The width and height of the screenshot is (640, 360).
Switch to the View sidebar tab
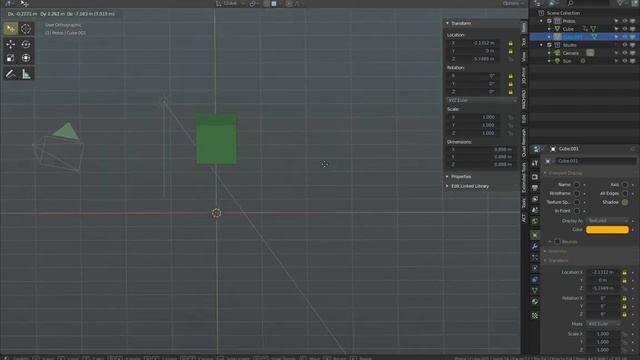pos(524,57)
